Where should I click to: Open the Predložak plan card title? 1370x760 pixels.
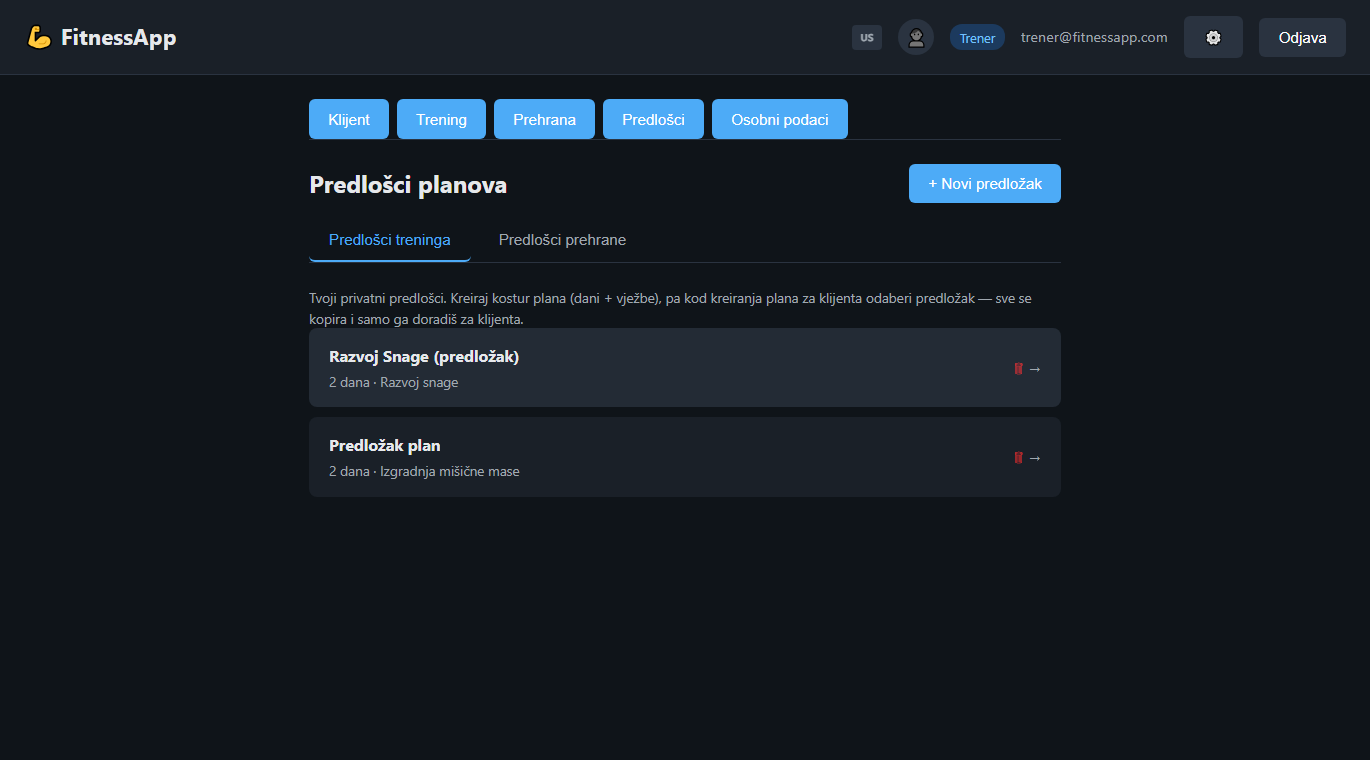click(385, 446)
